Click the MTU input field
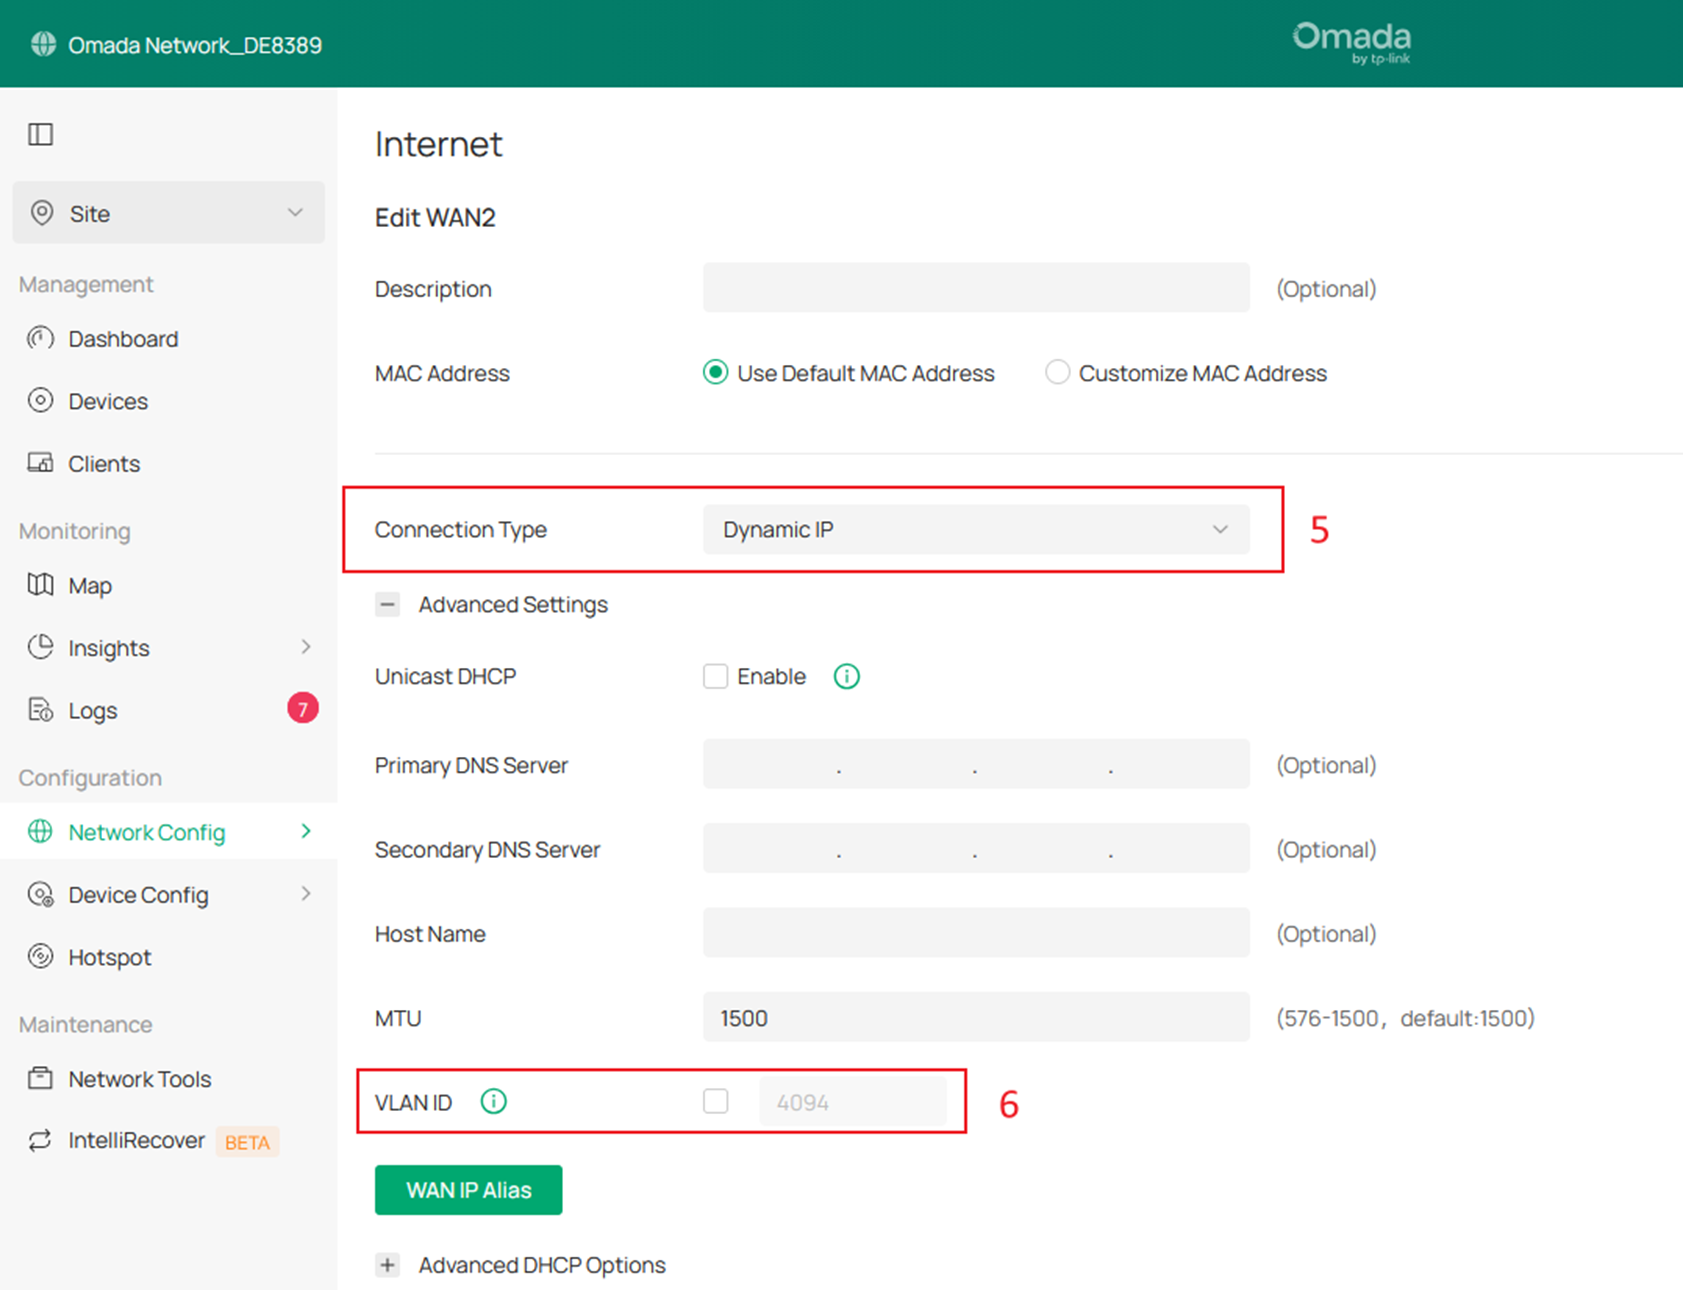The height and width of the screenshot is (1290, 1683). pyautogui.click(x=977, y=1017)
